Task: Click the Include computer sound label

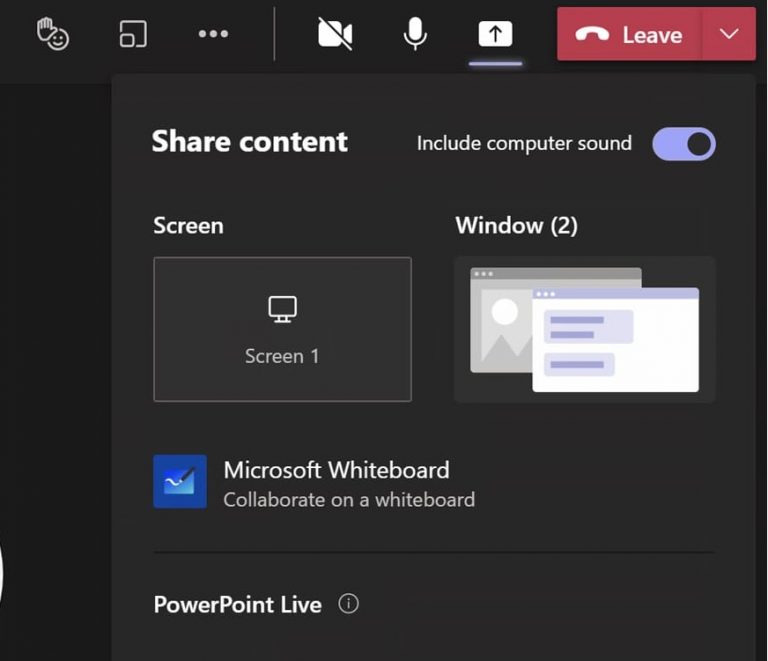Action: [x=525, y=143]
